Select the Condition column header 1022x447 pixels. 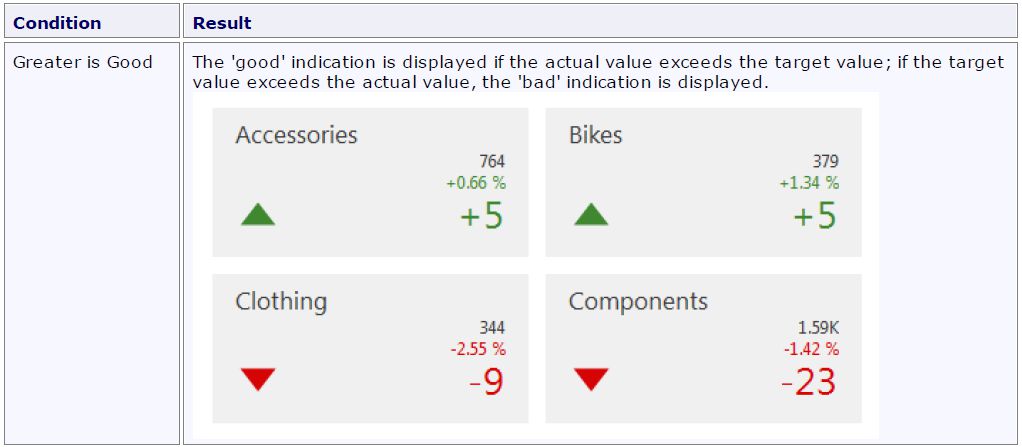click(57, 22)
